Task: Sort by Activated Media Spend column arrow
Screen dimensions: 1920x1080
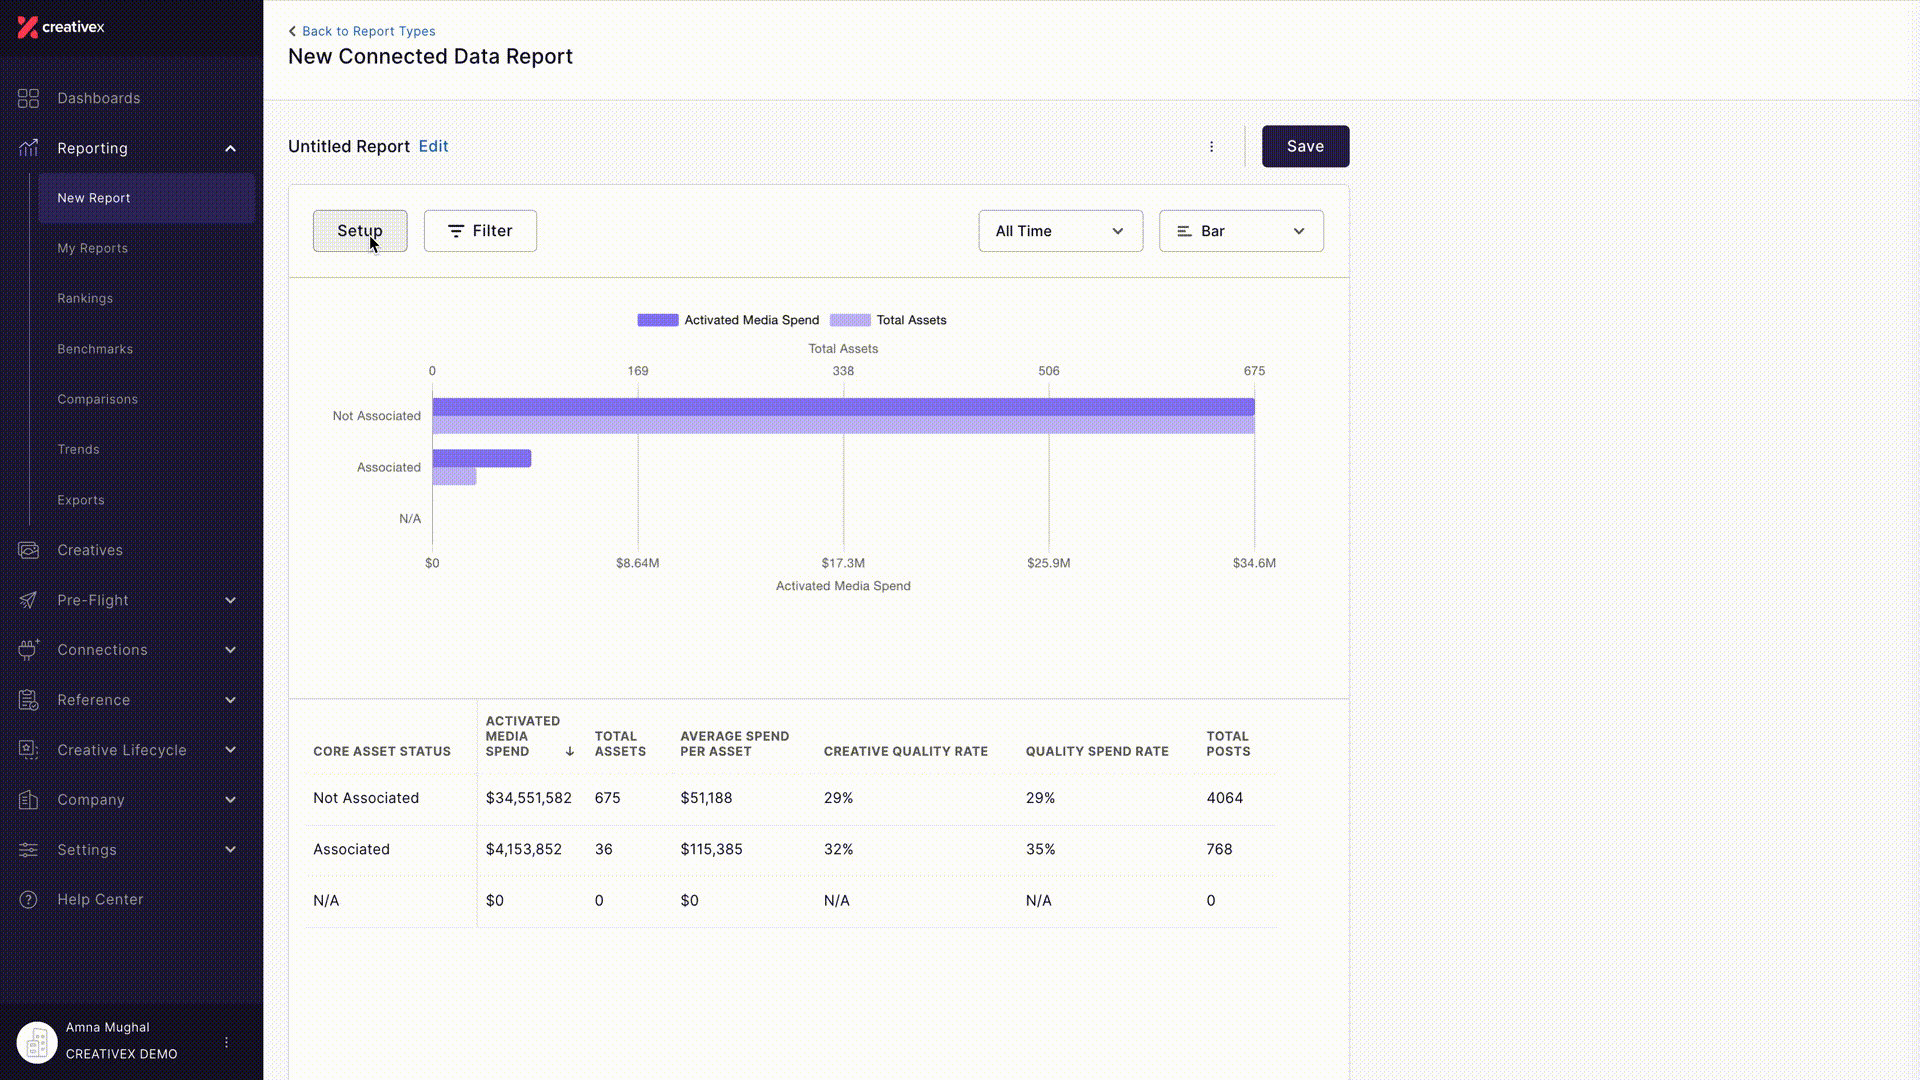Action: click(569, 751)
